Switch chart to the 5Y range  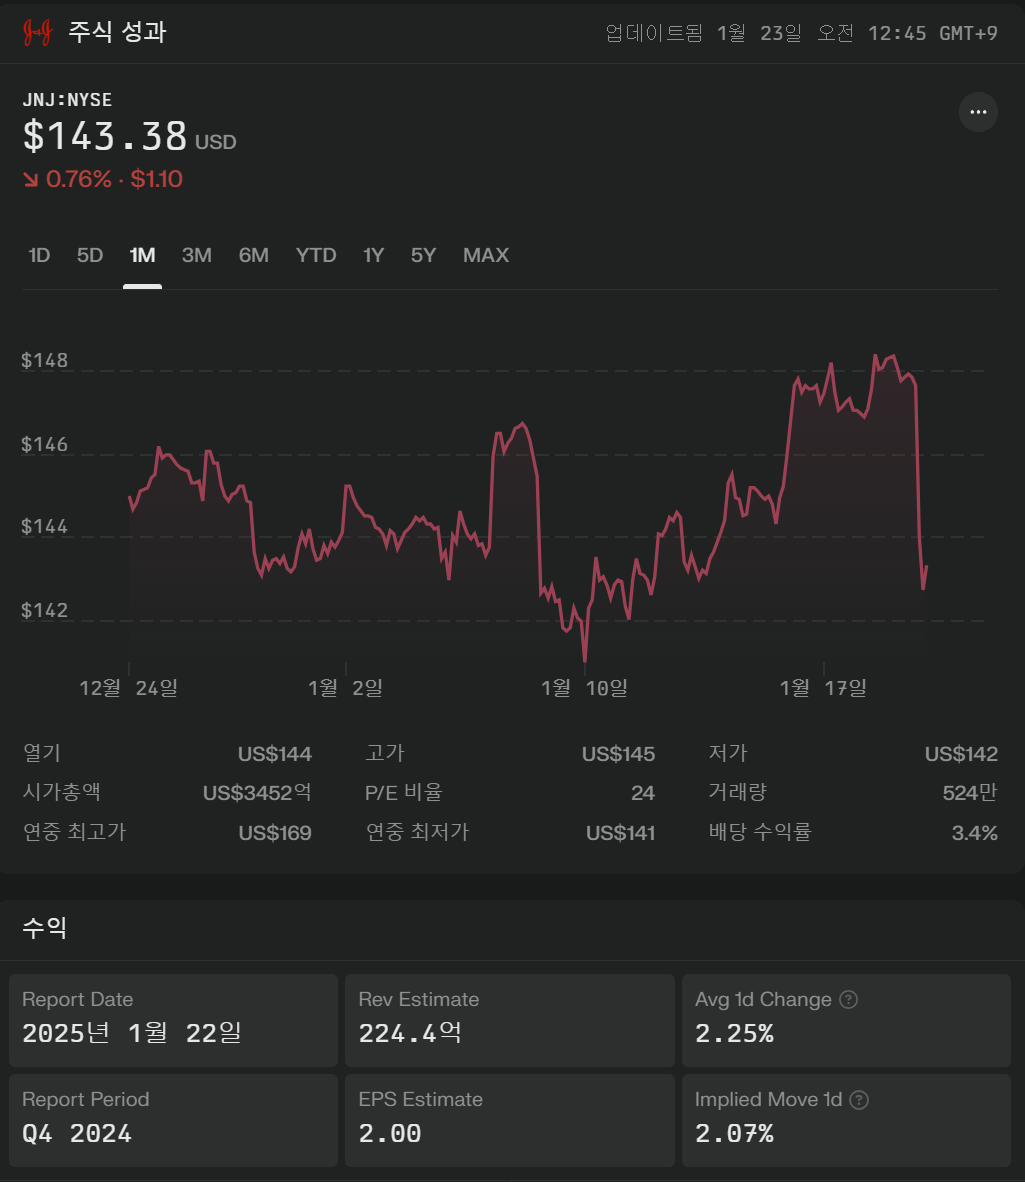424,256
